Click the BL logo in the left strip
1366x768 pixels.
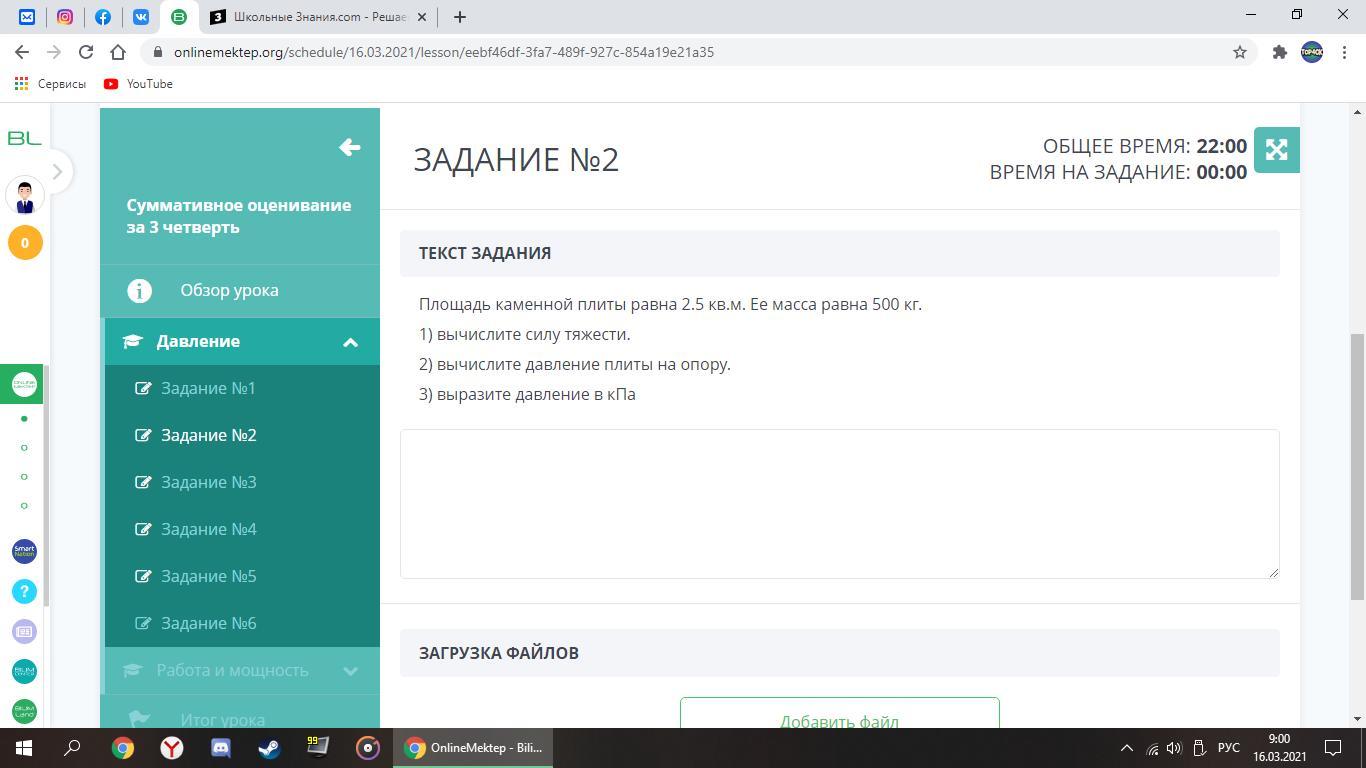(x=24, y=138)
